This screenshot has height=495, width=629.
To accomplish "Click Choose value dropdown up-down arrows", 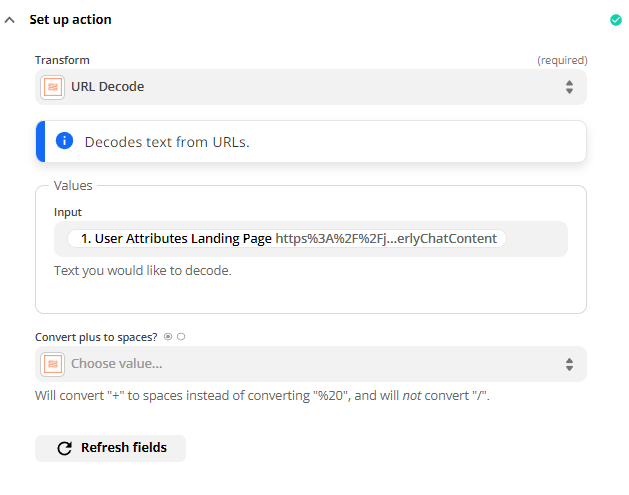I will (x=569, y=364).
